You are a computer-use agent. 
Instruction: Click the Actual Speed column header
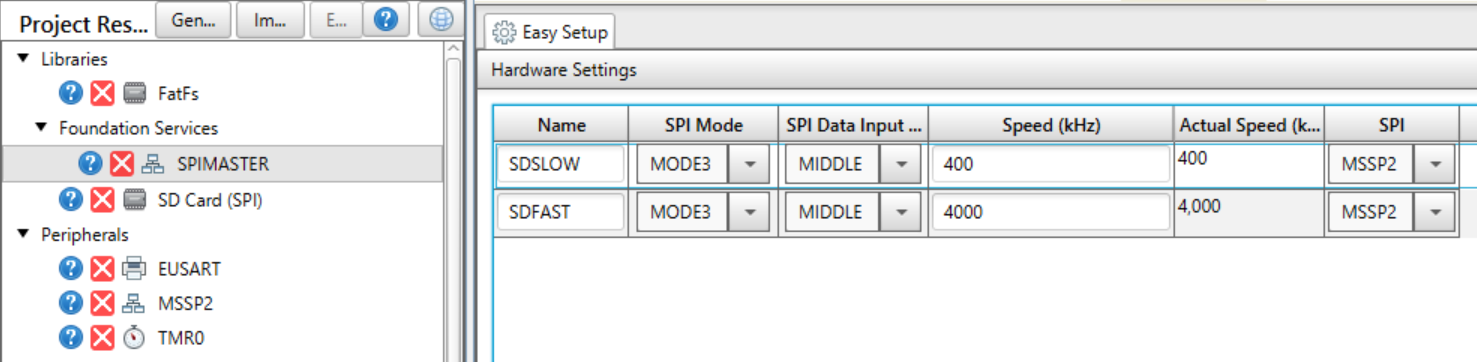pos(1249,125)
